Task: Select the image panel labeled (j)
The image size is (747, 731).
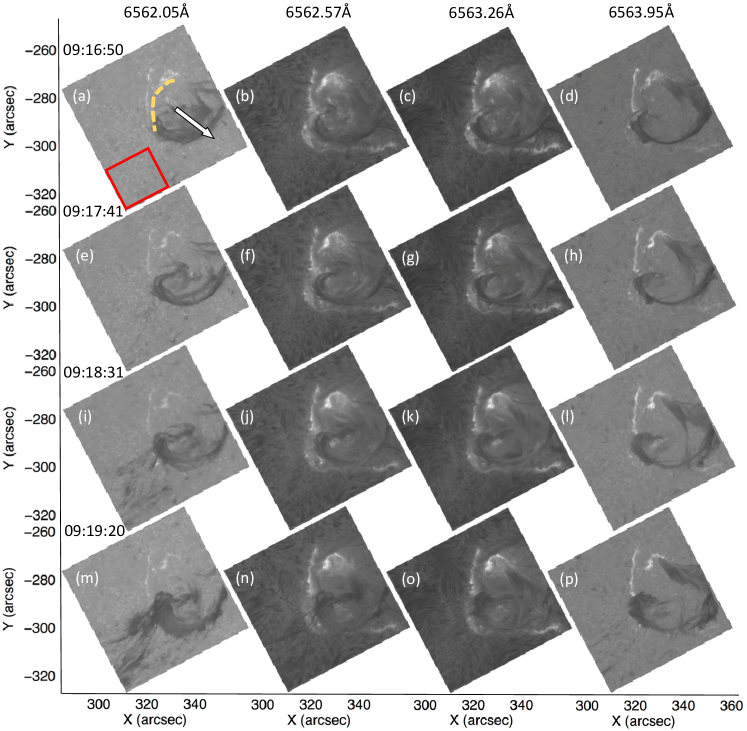Action: (x=317, y=437)
